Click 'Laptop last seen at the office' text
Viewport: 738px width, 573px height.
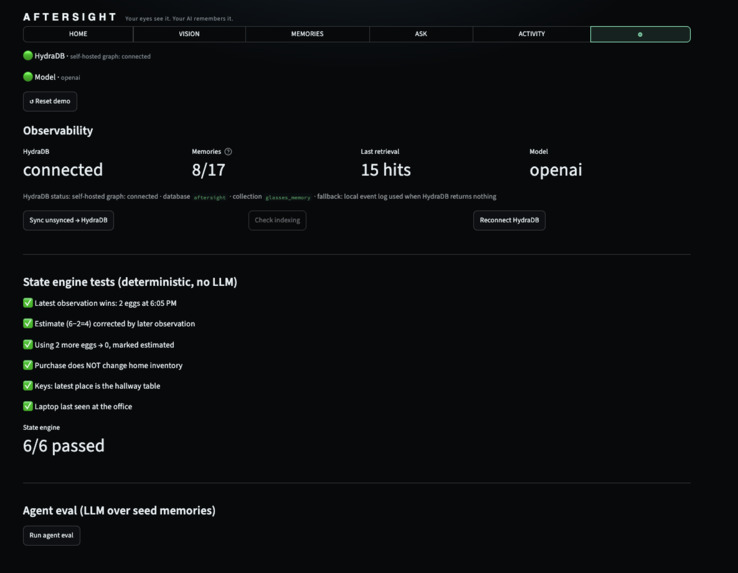pyautogui.click(x=83, y=407)
